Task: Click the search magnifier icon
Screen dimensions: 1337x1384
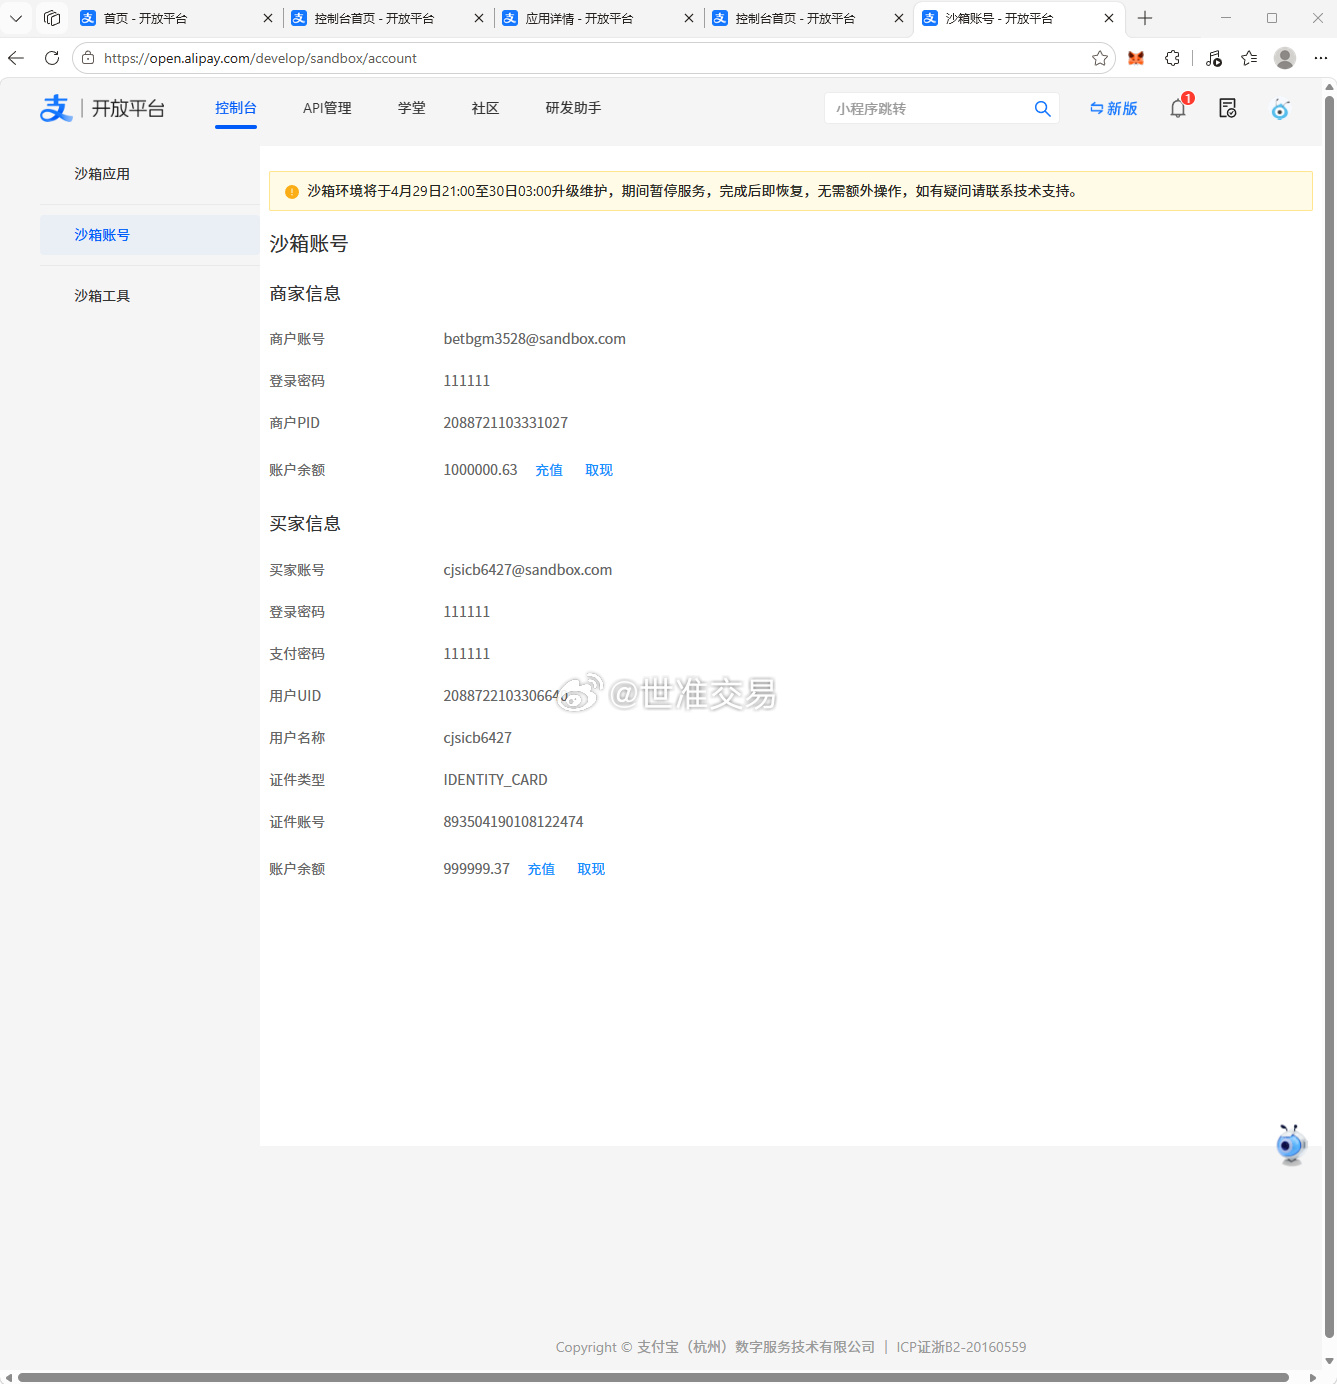Action: coord(1042,109)
